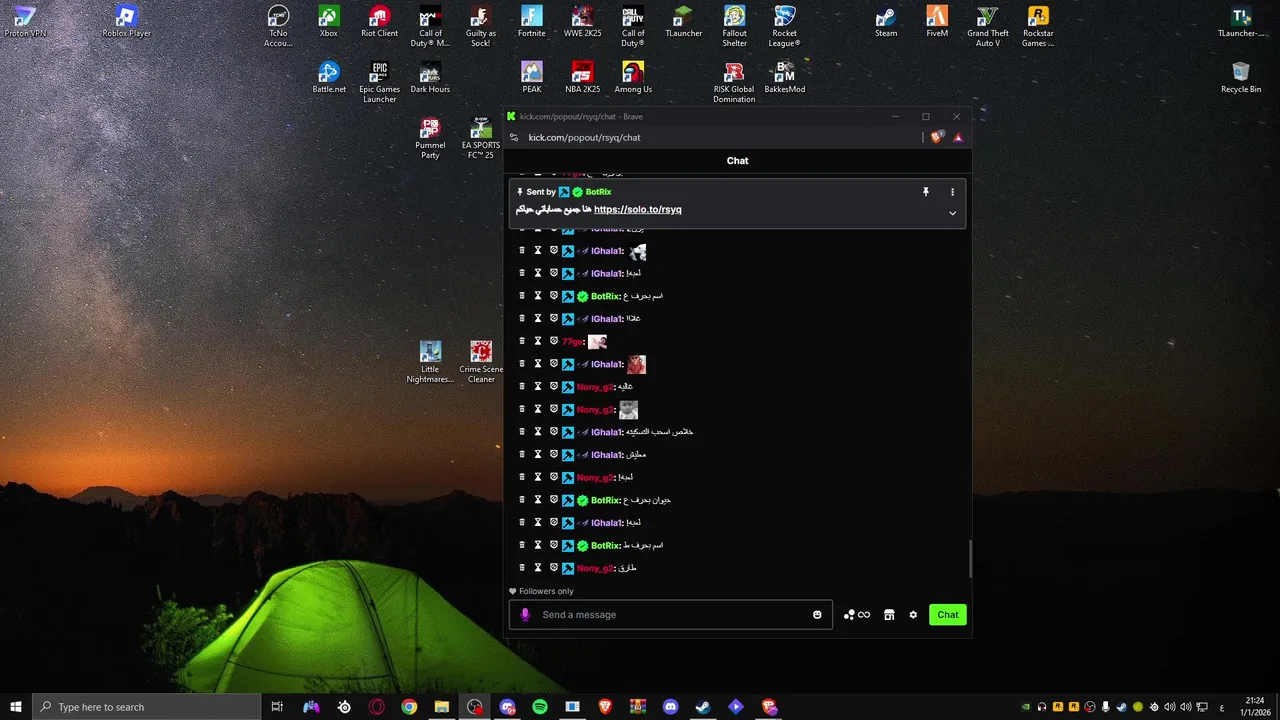Open chat settings gear icon
This screenshot has height=720, width=1280.
[913, 615]
